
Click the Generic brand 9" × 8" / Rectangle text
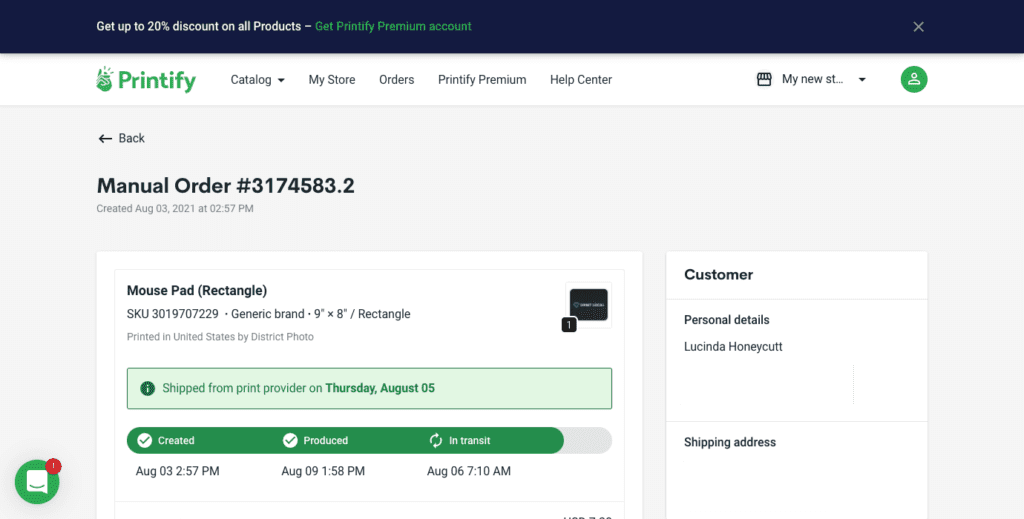321,314
